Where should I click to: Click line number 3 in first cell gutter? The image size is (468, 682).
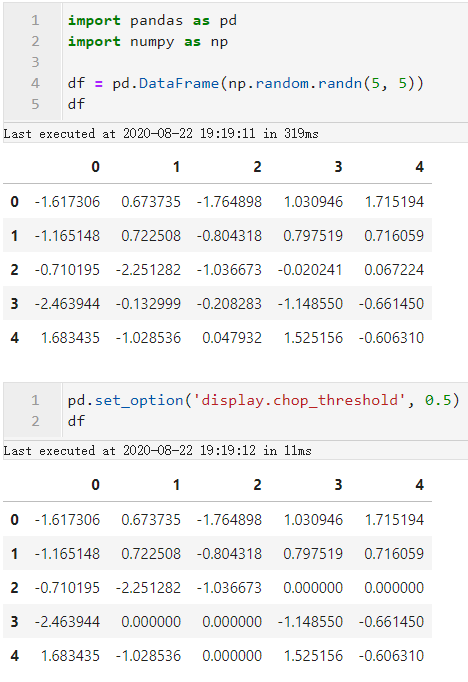[35, 62]
